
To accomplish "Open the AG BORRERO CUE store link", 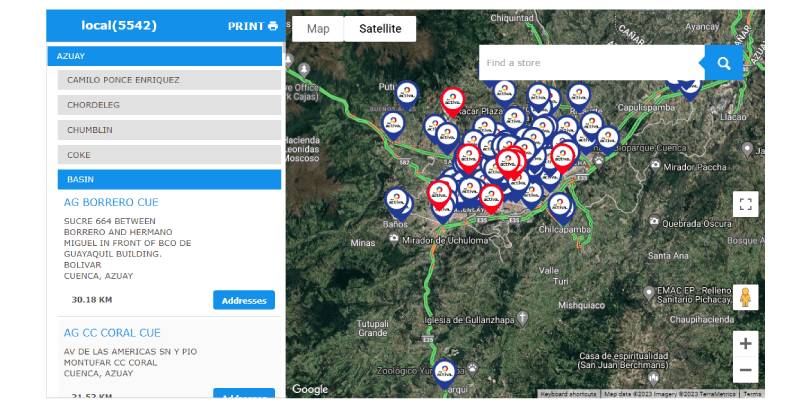I will click(111, 202).
